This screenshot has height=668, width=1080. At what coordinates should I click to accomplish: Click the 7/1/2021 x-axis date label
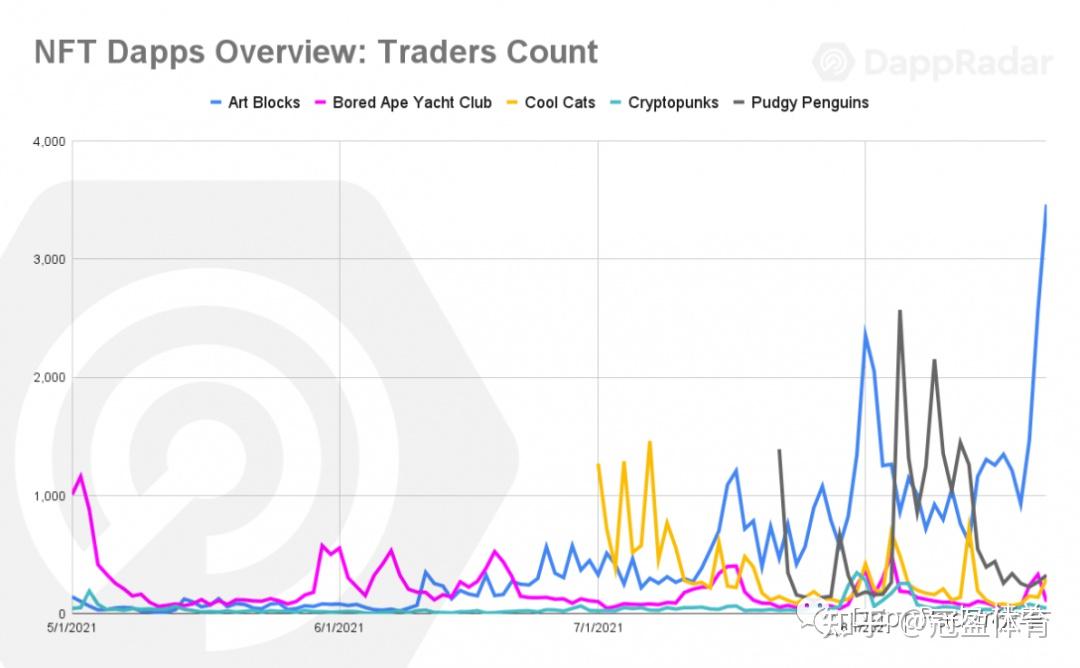598,628
